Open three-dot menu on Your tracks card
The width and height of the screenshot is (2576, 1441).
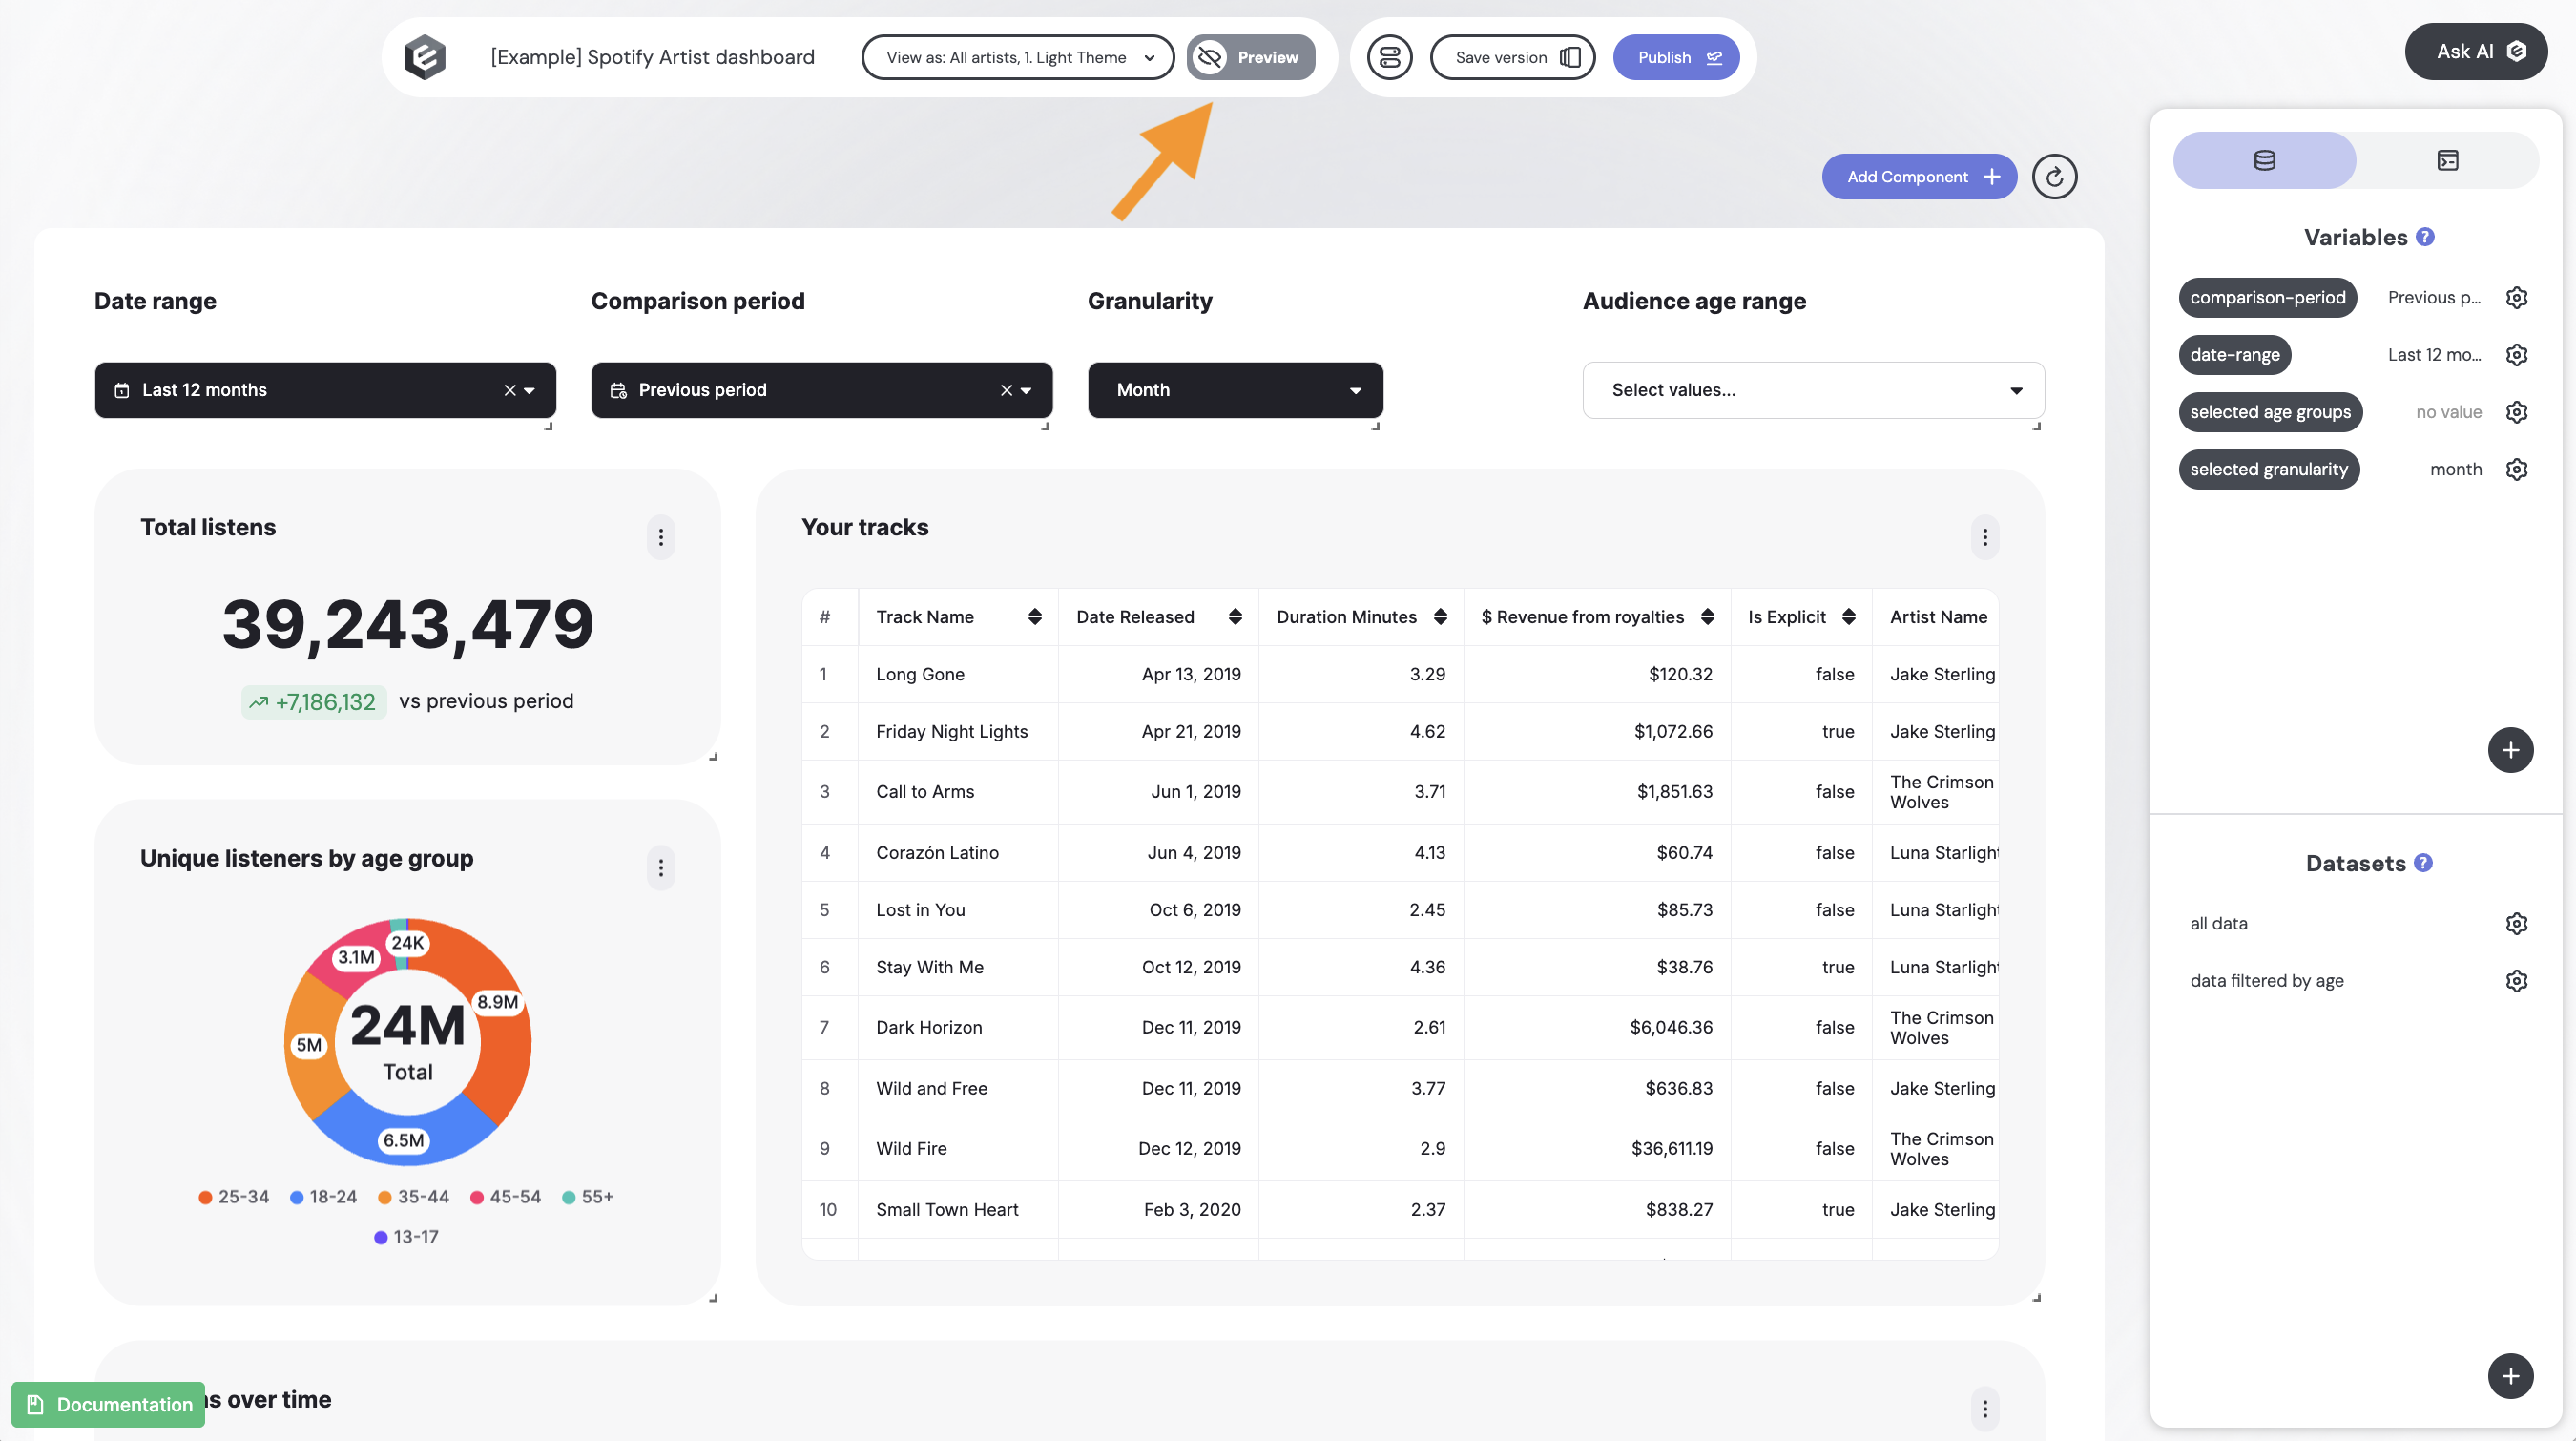(x=1984, y=538)
